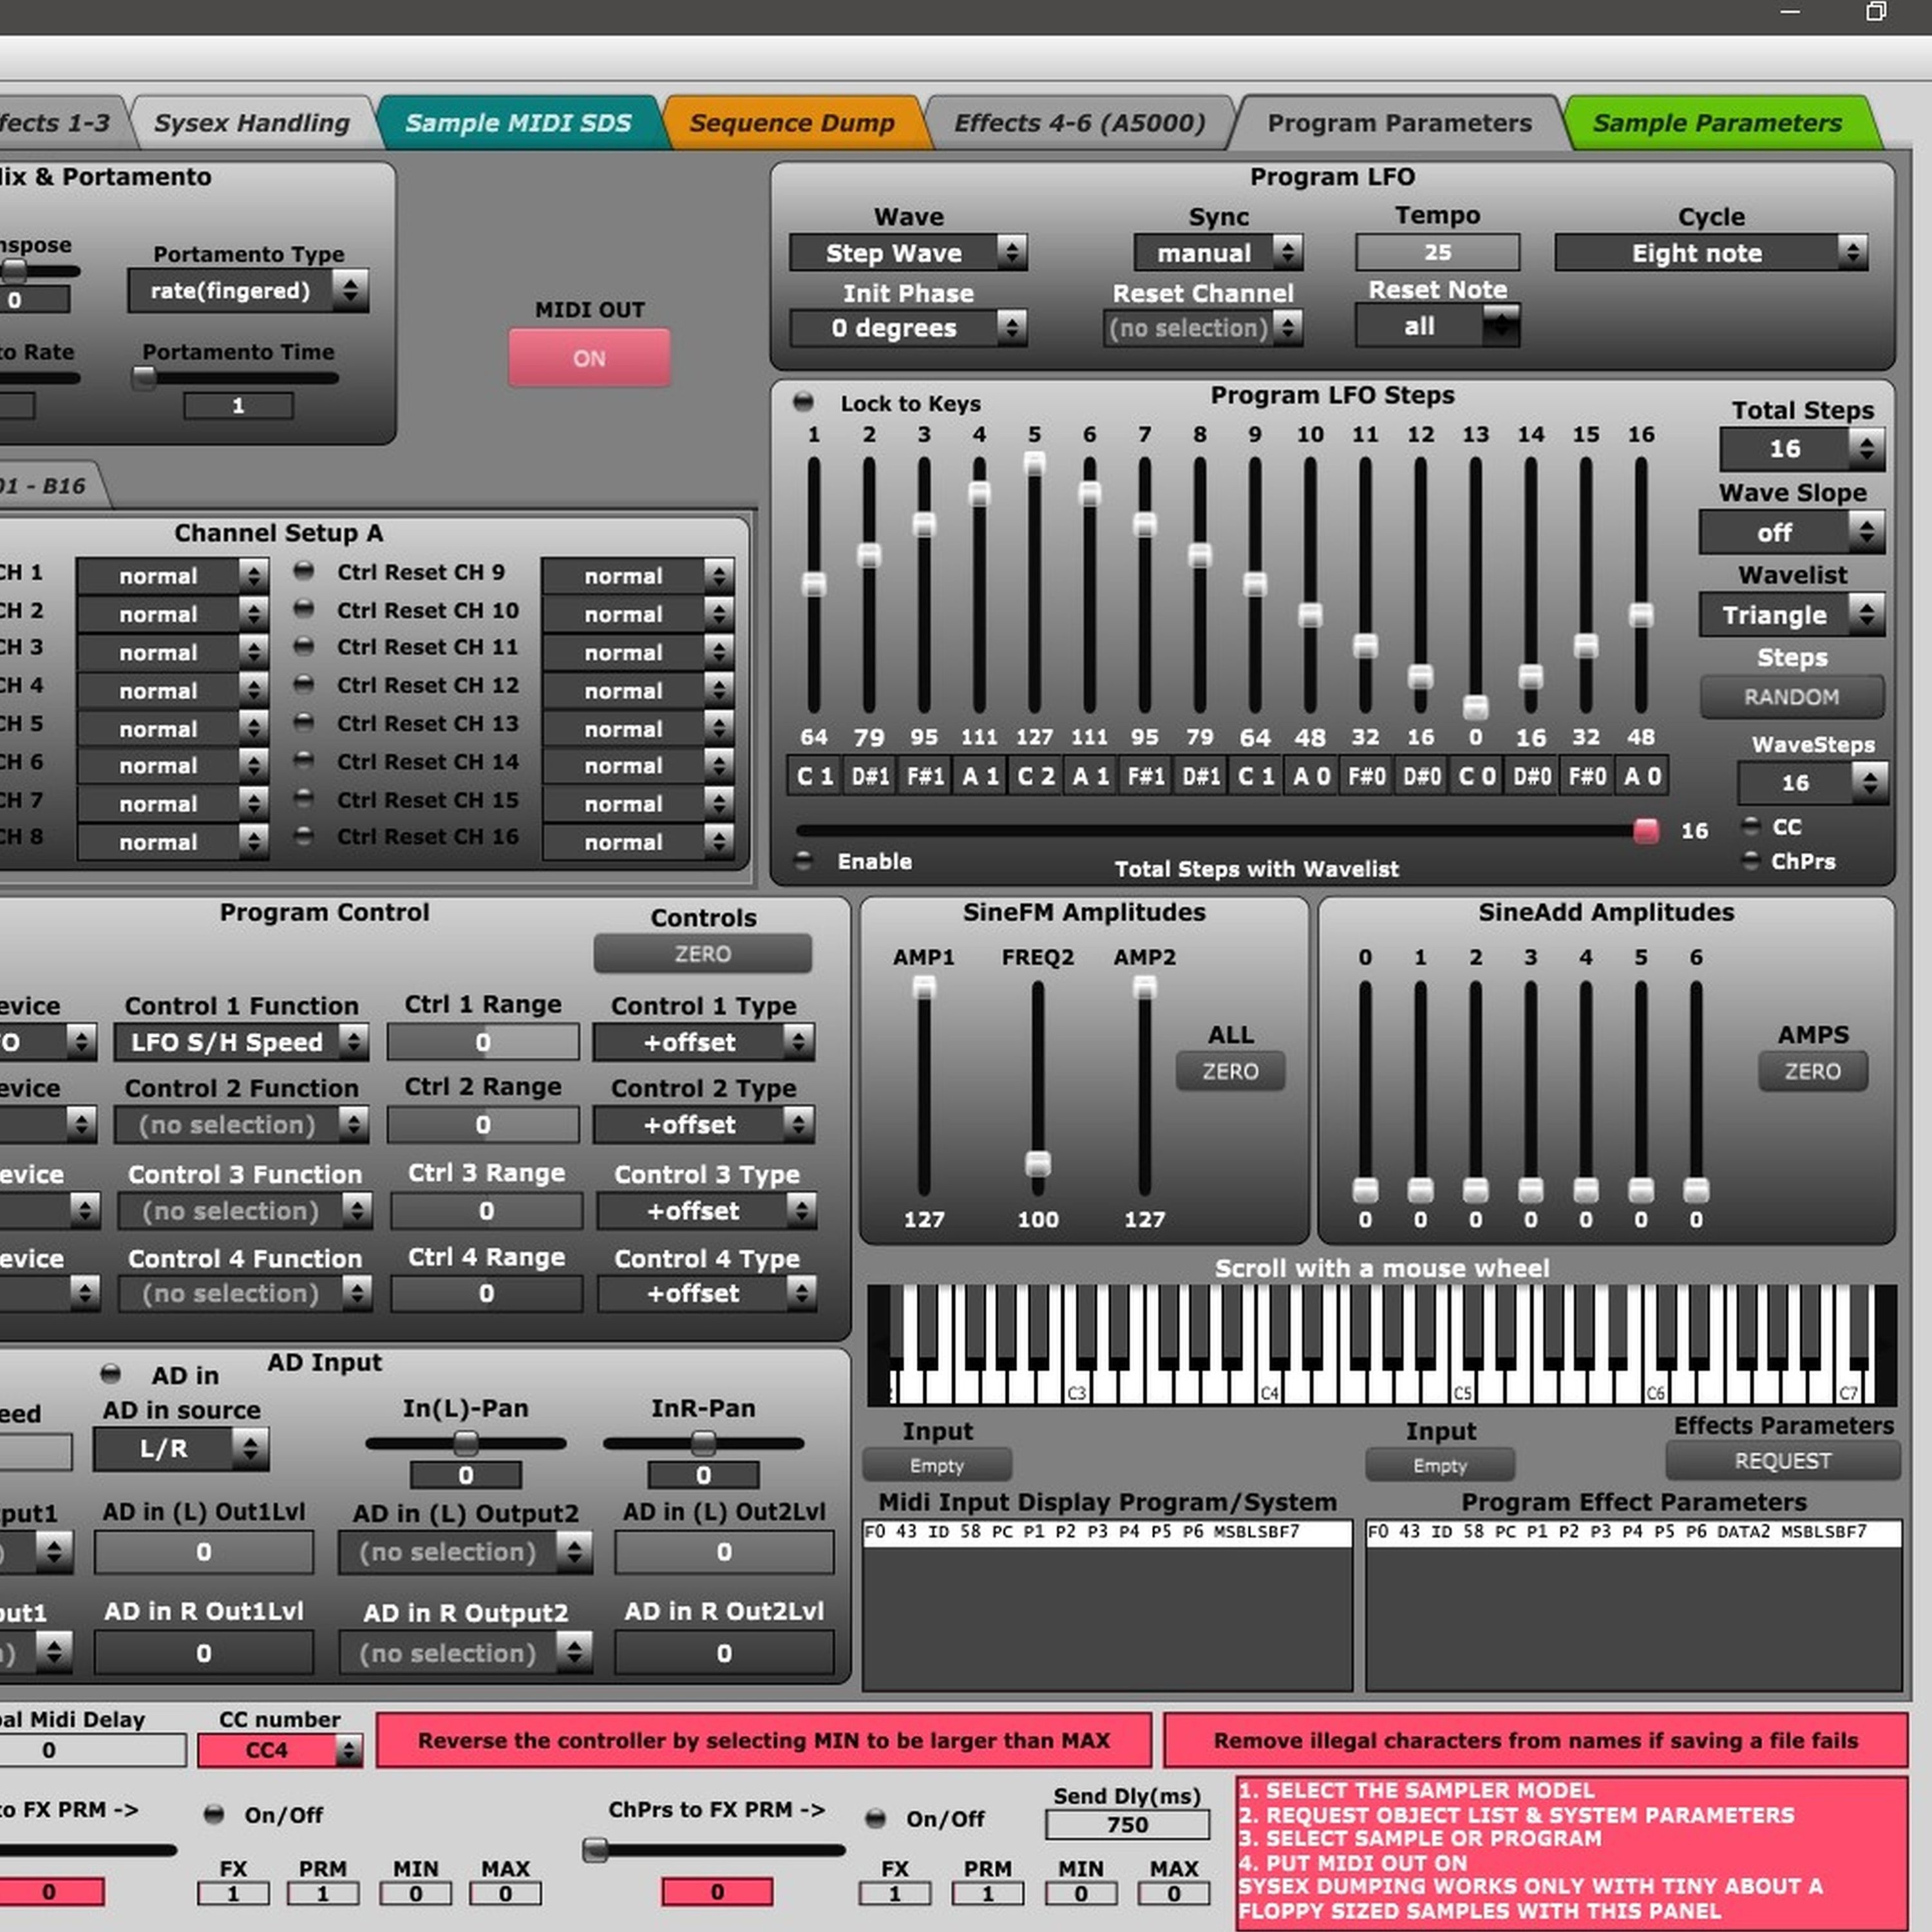
Task: Toggle the Ctrl Reset CH 9 LED
Action: (x=304, y=571)
